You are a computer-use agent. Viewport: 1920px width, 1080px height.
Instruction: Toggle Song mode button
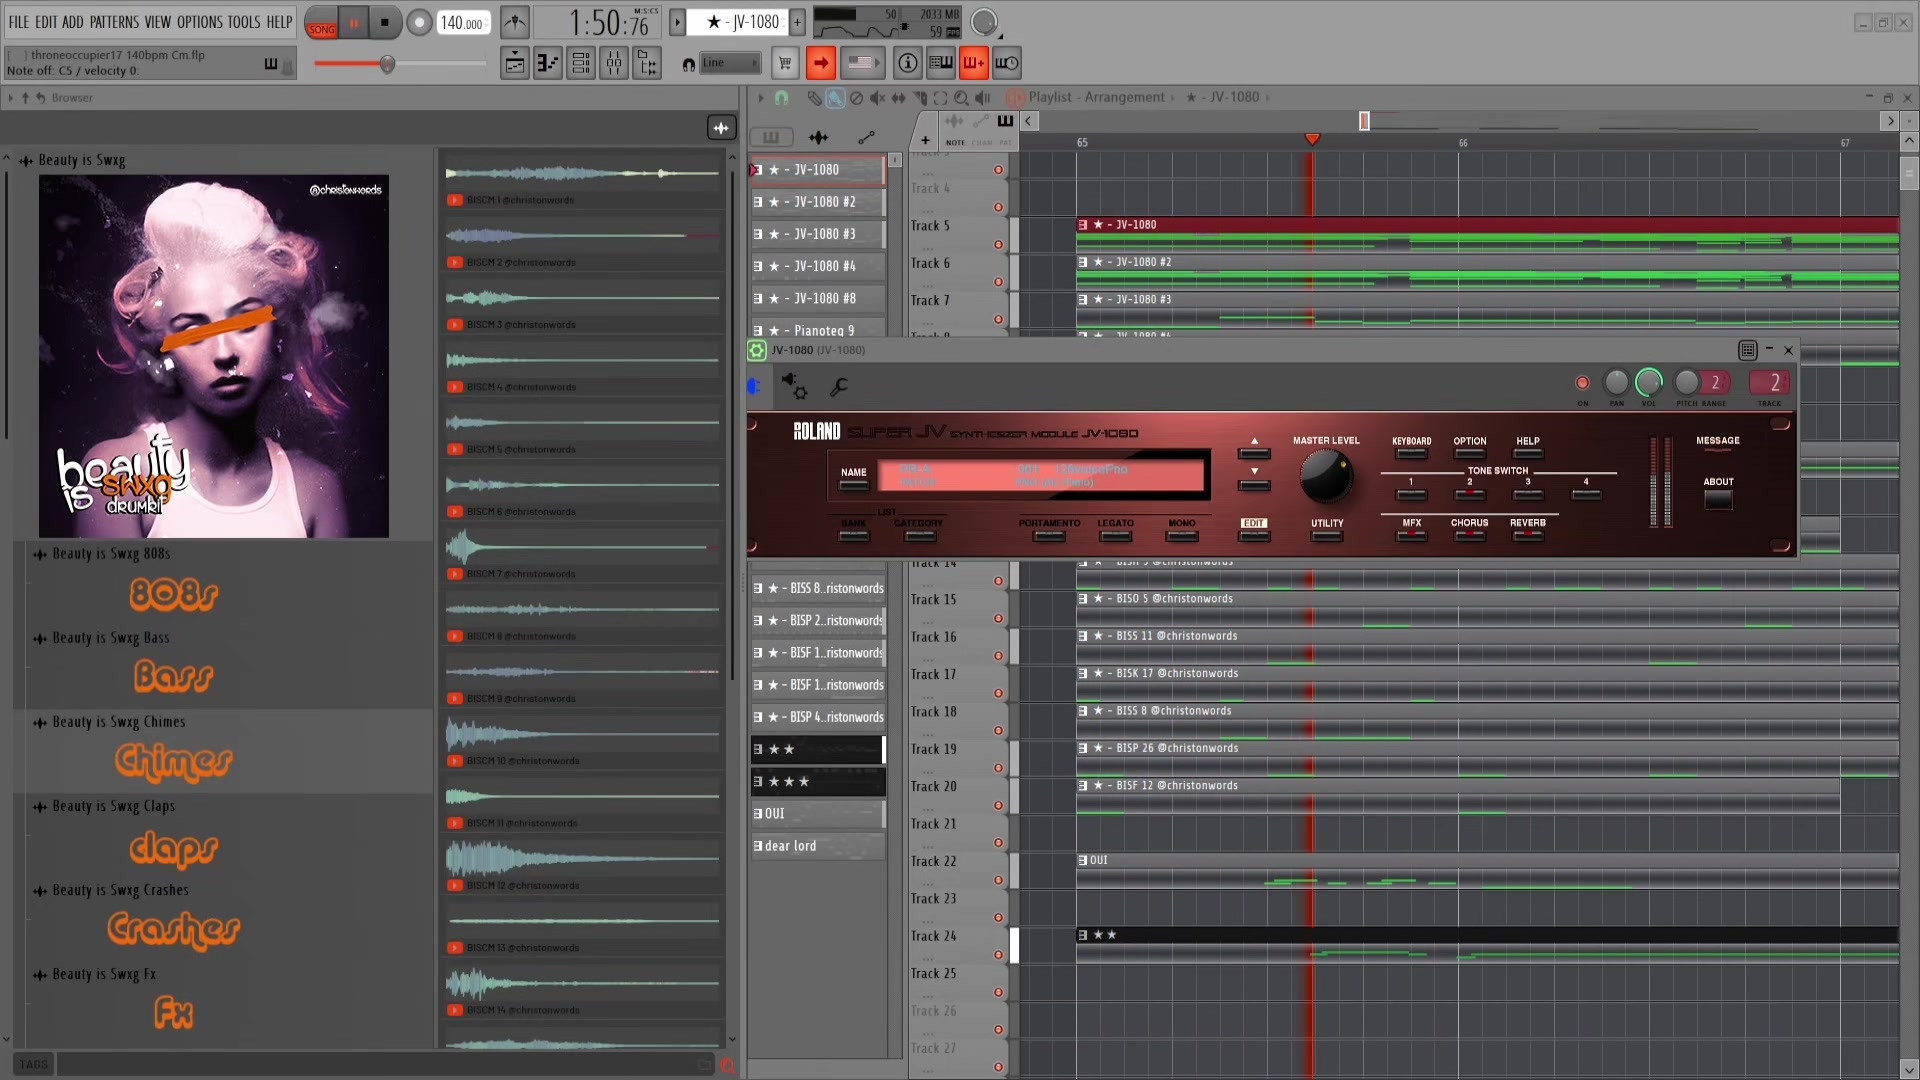322,23
